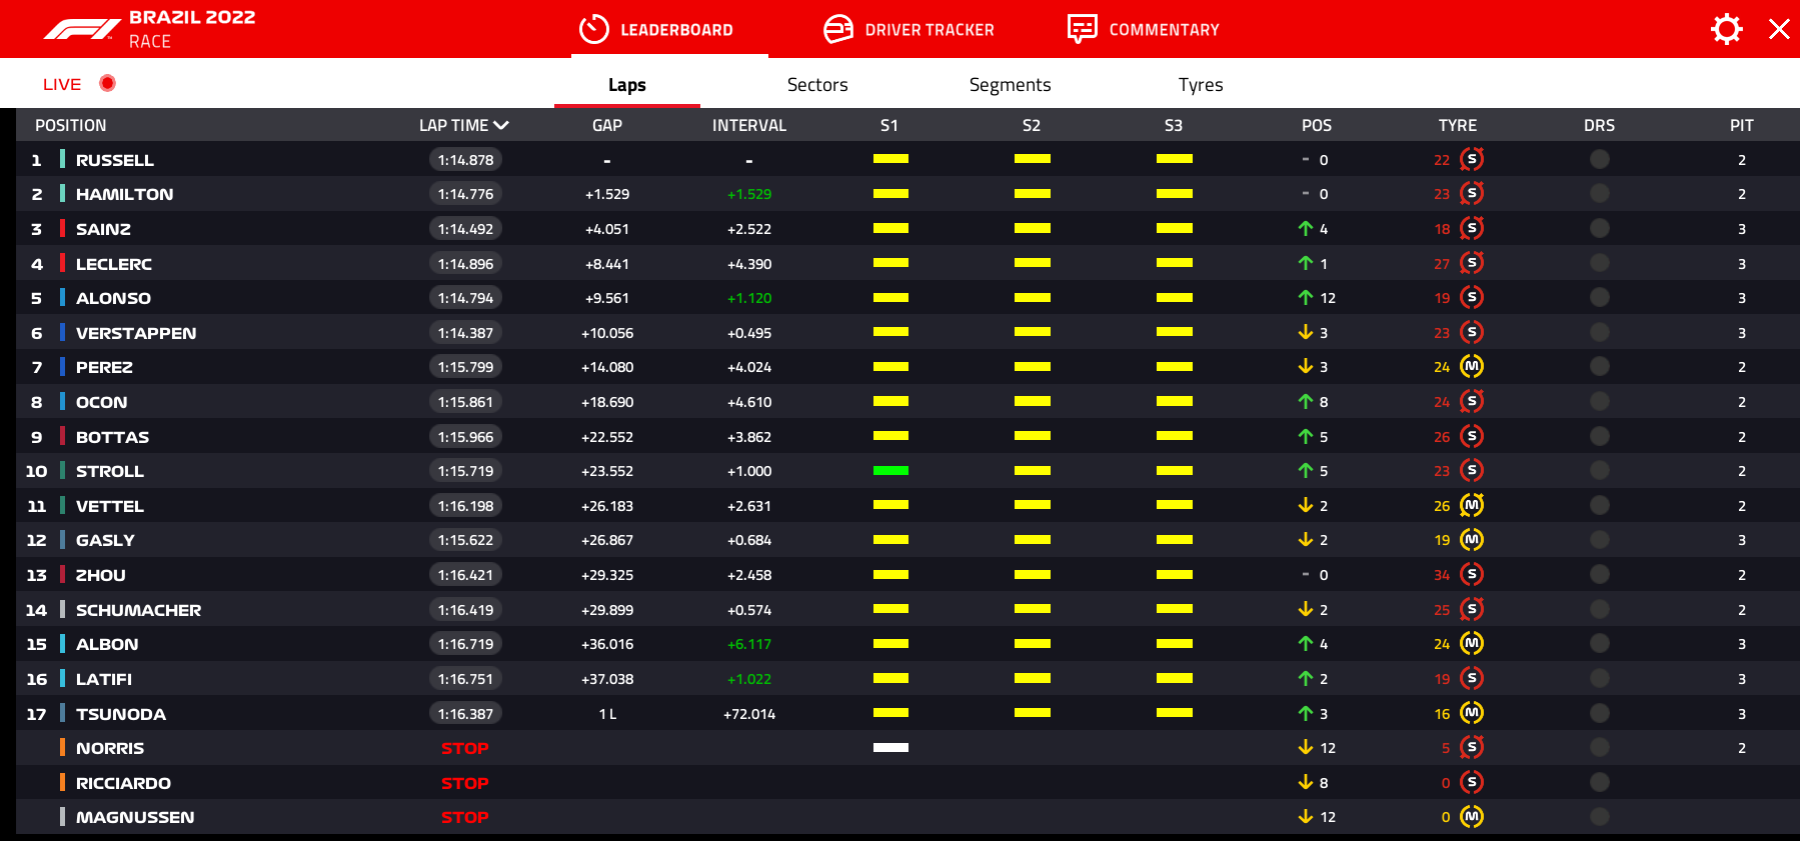Click Hamilton's green interval +1.529
Screen dimensions: 1800x841
tap(749, 194)
